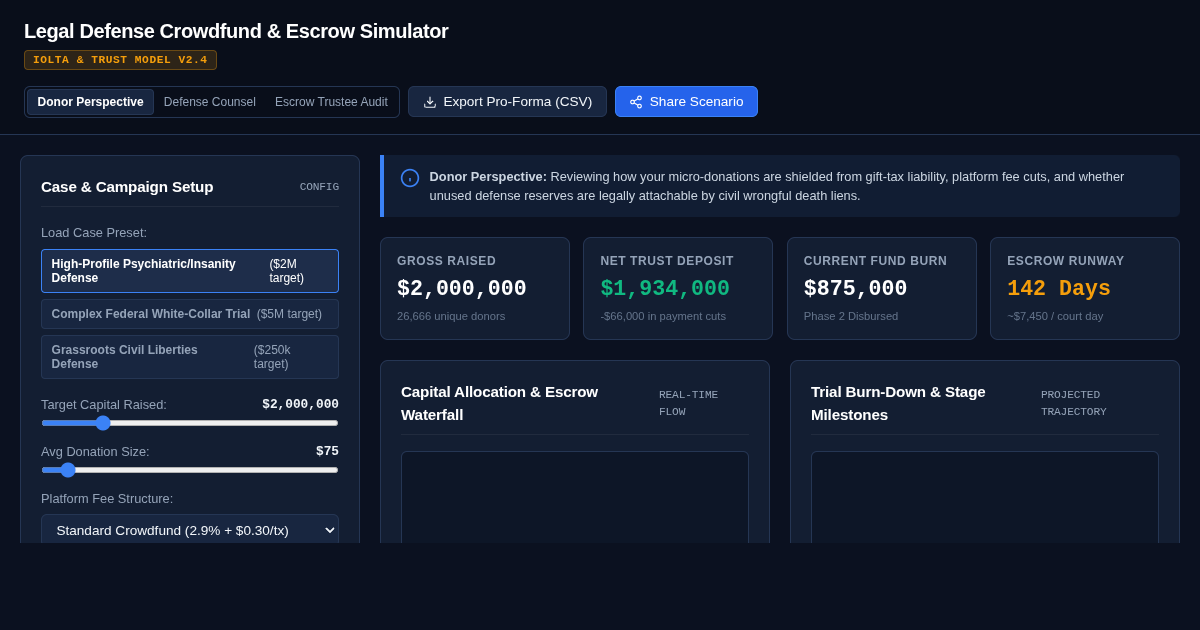Open the Platform Fee Structure dropdown

(190, 530)
